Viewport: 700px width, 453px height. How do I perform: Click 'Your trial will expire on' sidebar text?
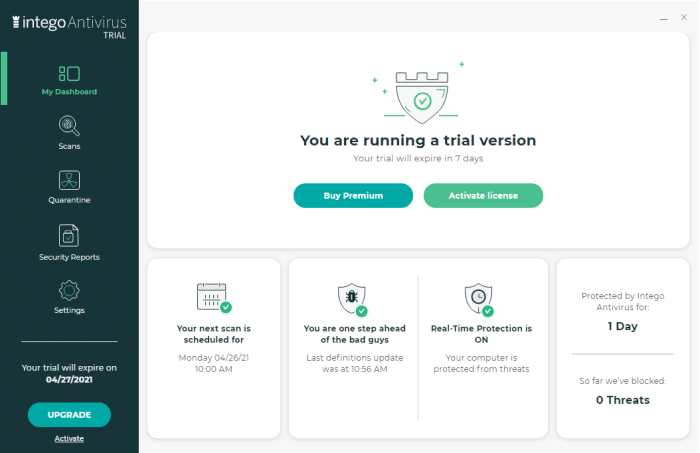pos(69,368)
